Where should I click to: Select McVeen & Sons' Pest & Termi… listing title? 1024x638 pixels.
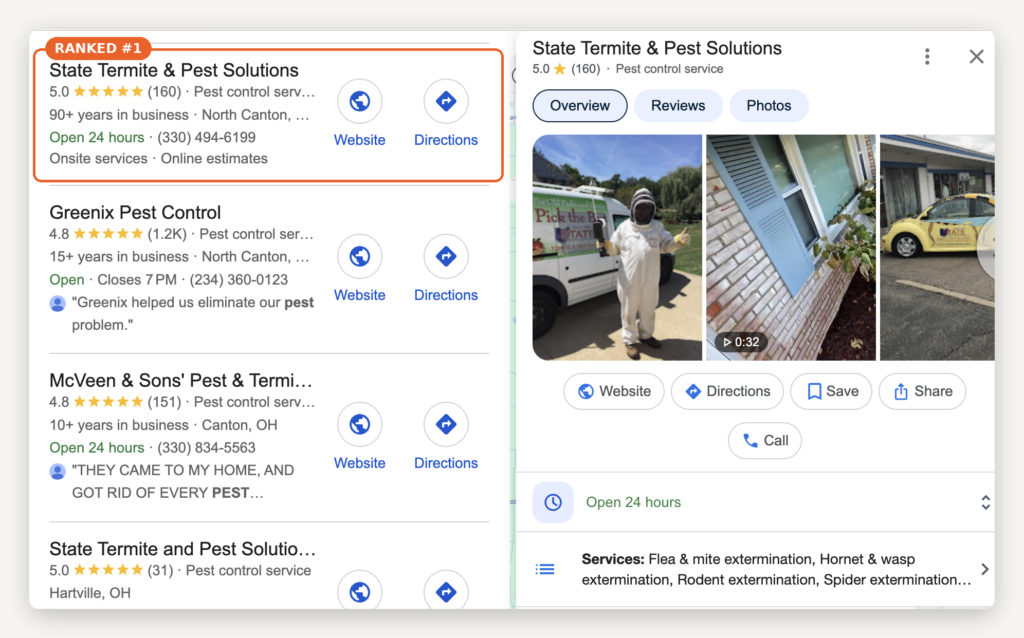[181, 380]
